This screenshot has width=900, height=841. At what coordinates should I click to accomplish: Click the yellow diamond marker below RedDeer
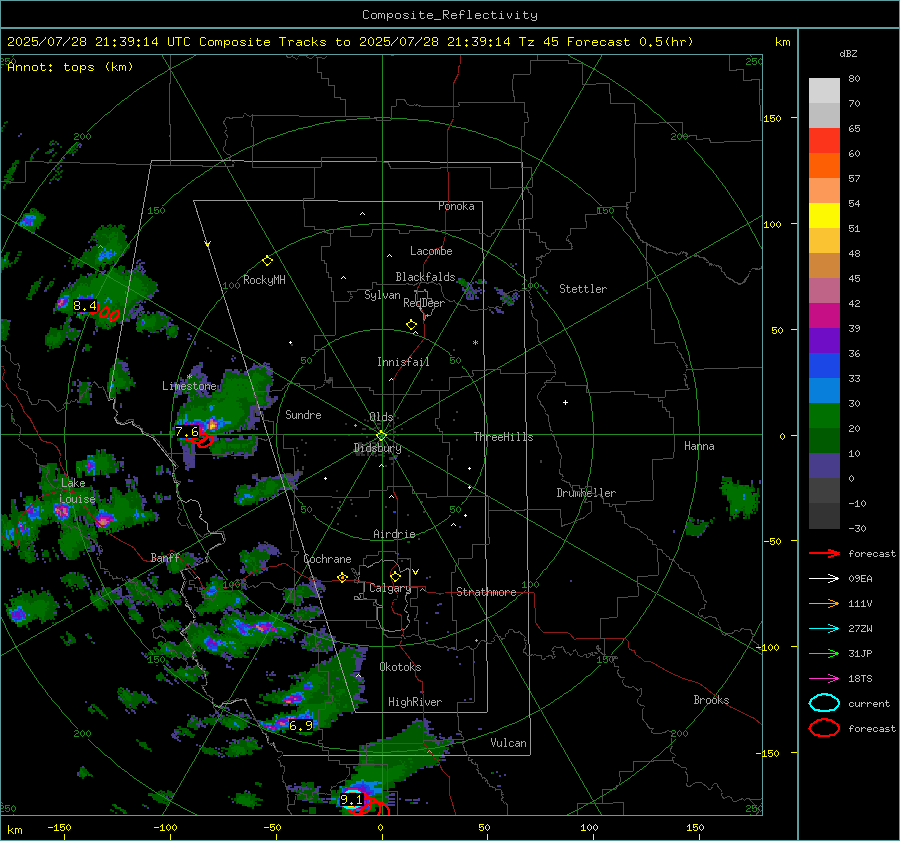point(412,325)
